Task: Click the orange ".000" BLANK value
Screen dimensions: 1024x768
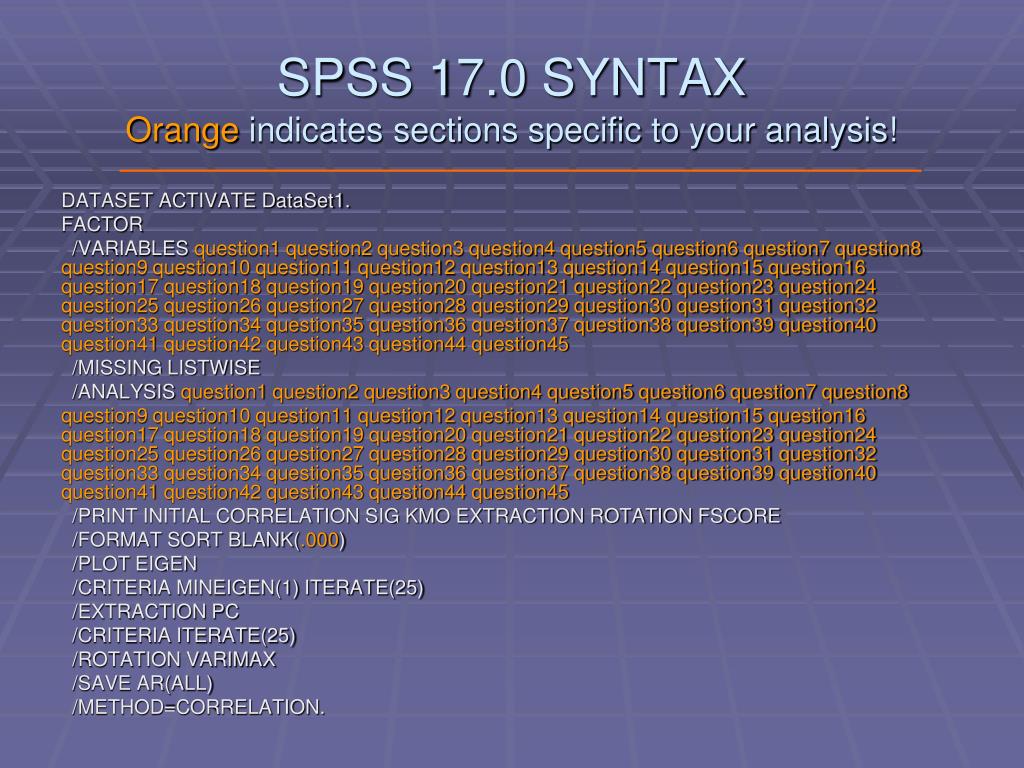Action: click(320, 540)
